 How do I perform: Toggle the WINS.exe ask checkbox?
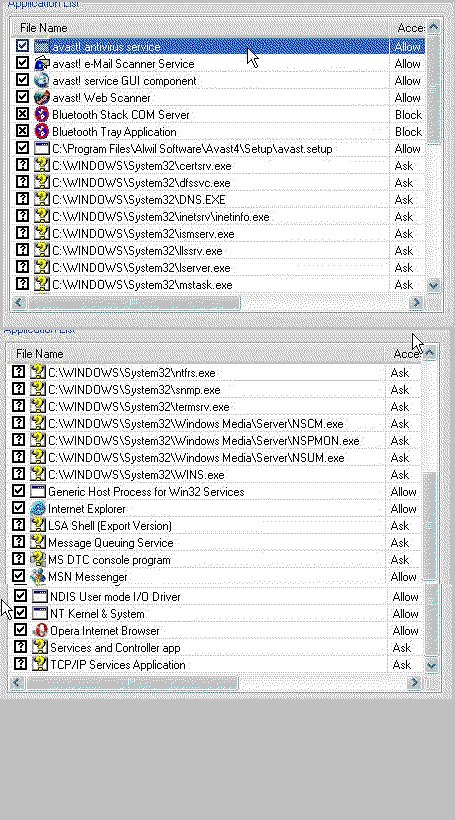(x=18, y=474)
